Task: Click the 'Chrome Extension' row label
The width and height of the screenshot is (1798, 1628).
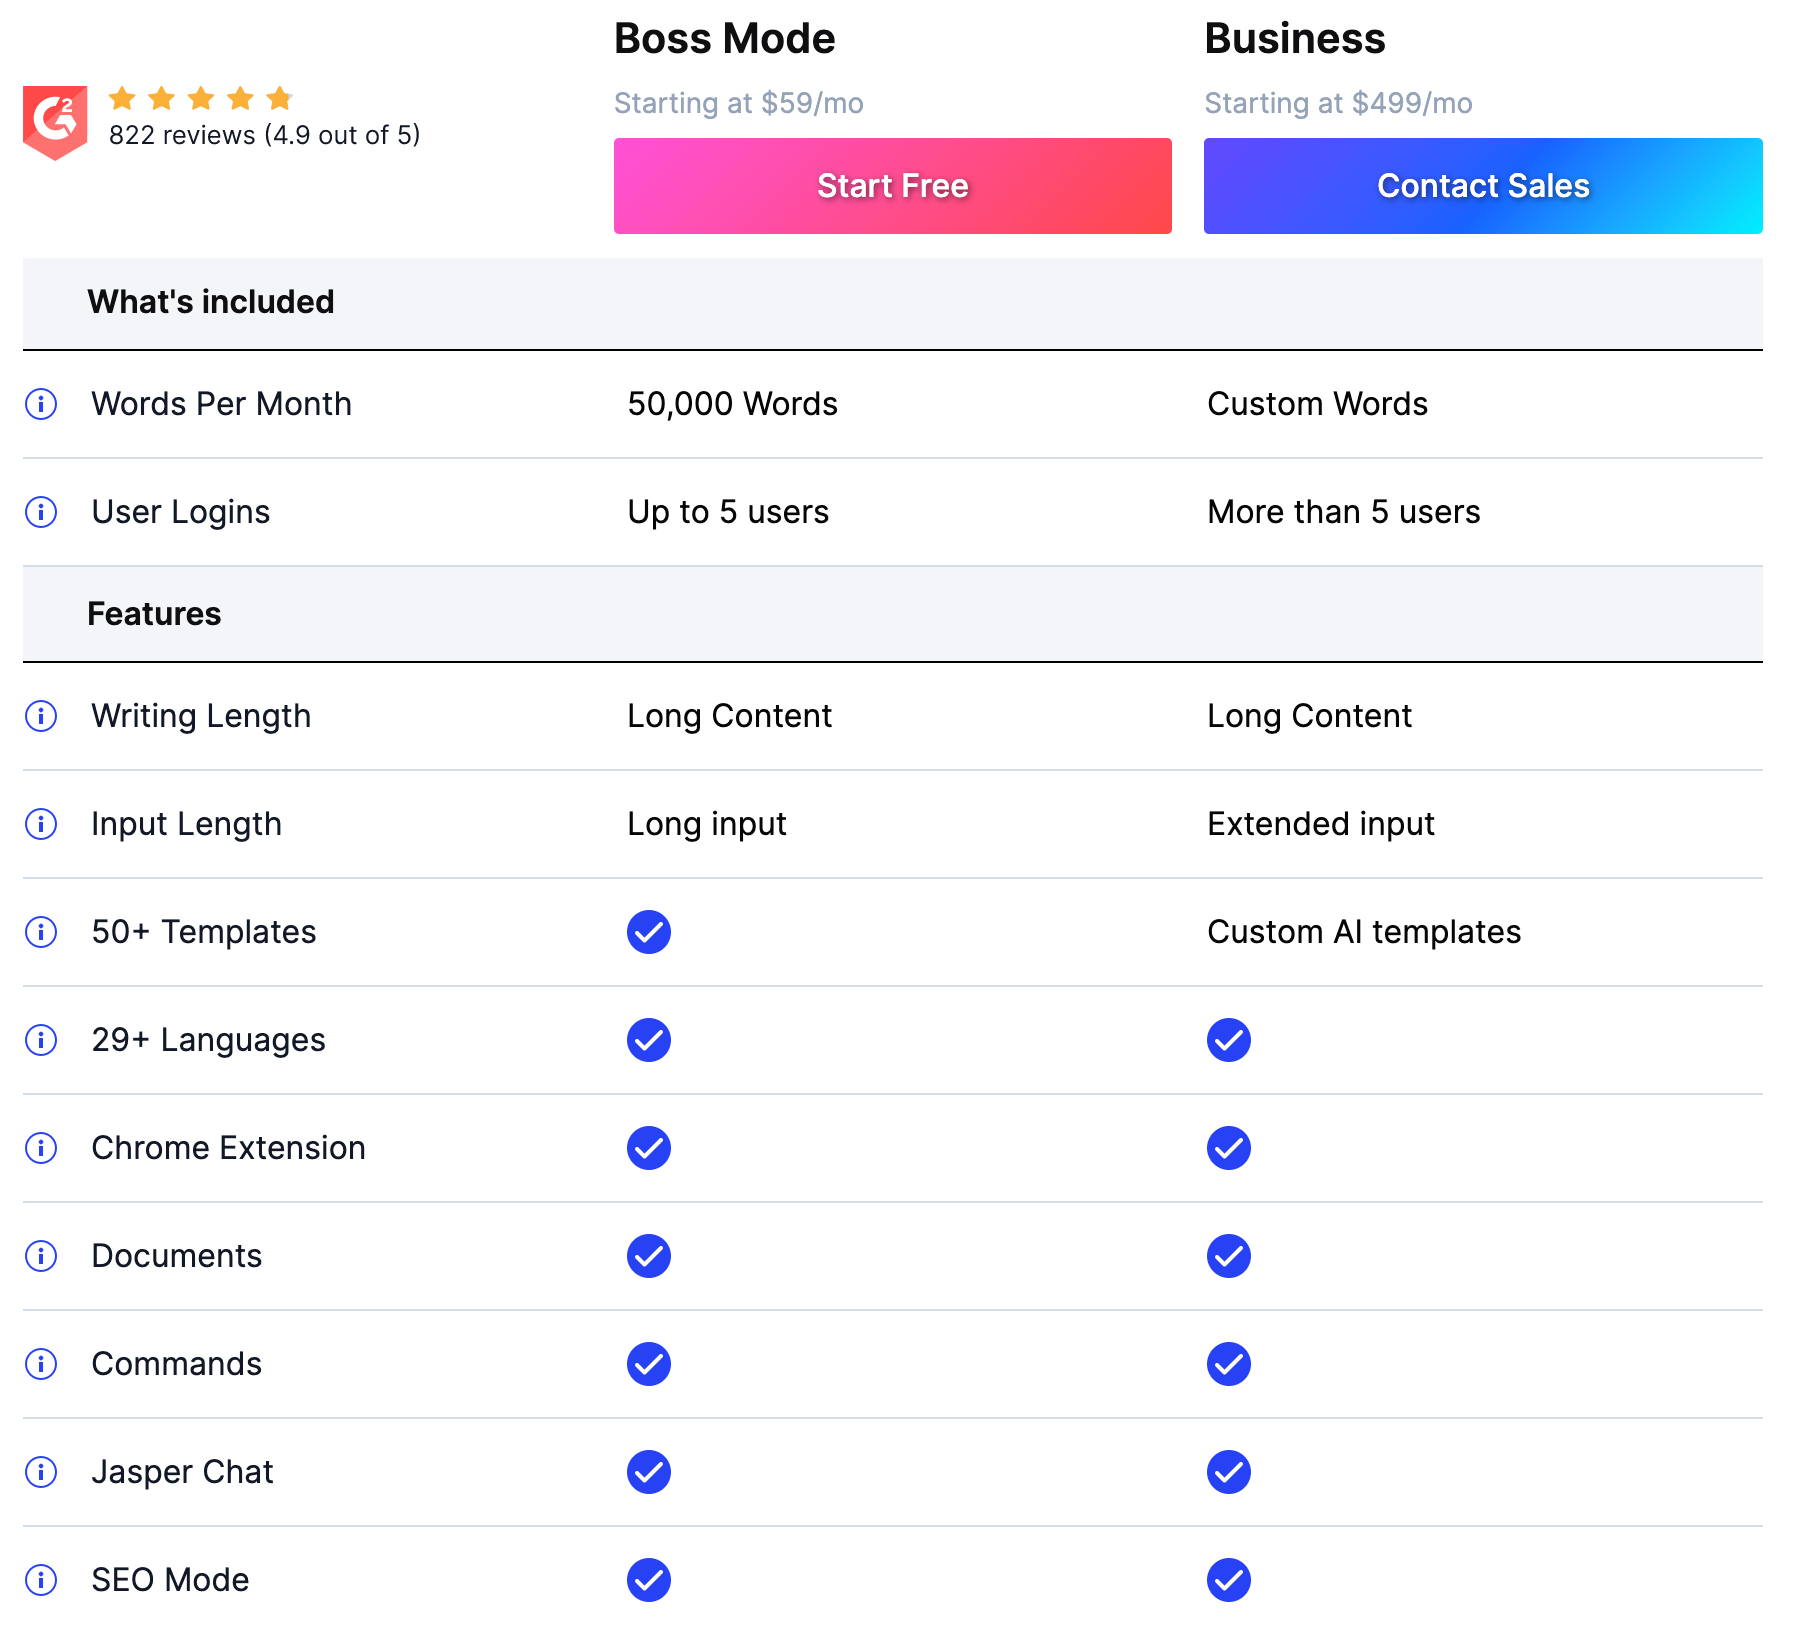Action: 229,1148
